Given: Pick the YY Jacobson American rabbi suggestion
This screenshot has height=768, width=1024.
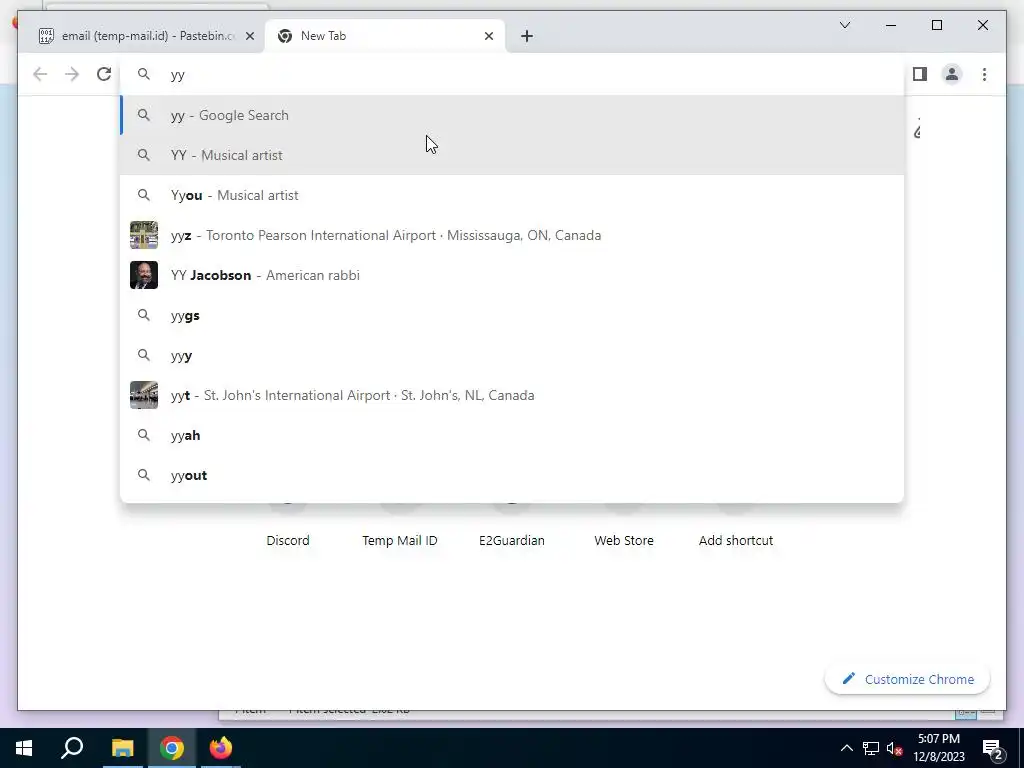Looking at the screenshot, I should click(x=512, y=275).
